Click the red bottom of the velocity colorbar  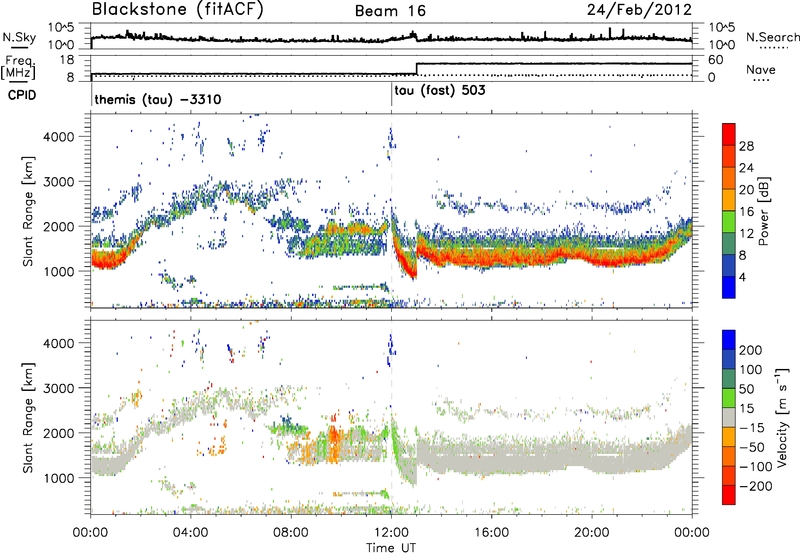(x=729, y=496)
